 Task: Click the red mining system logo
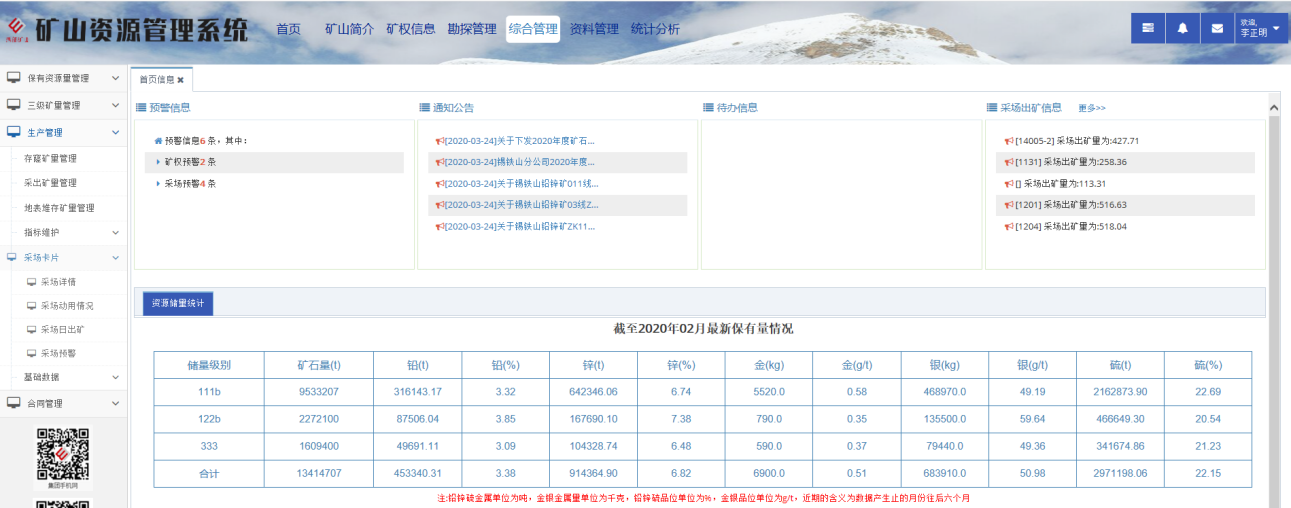click(14, 30)
